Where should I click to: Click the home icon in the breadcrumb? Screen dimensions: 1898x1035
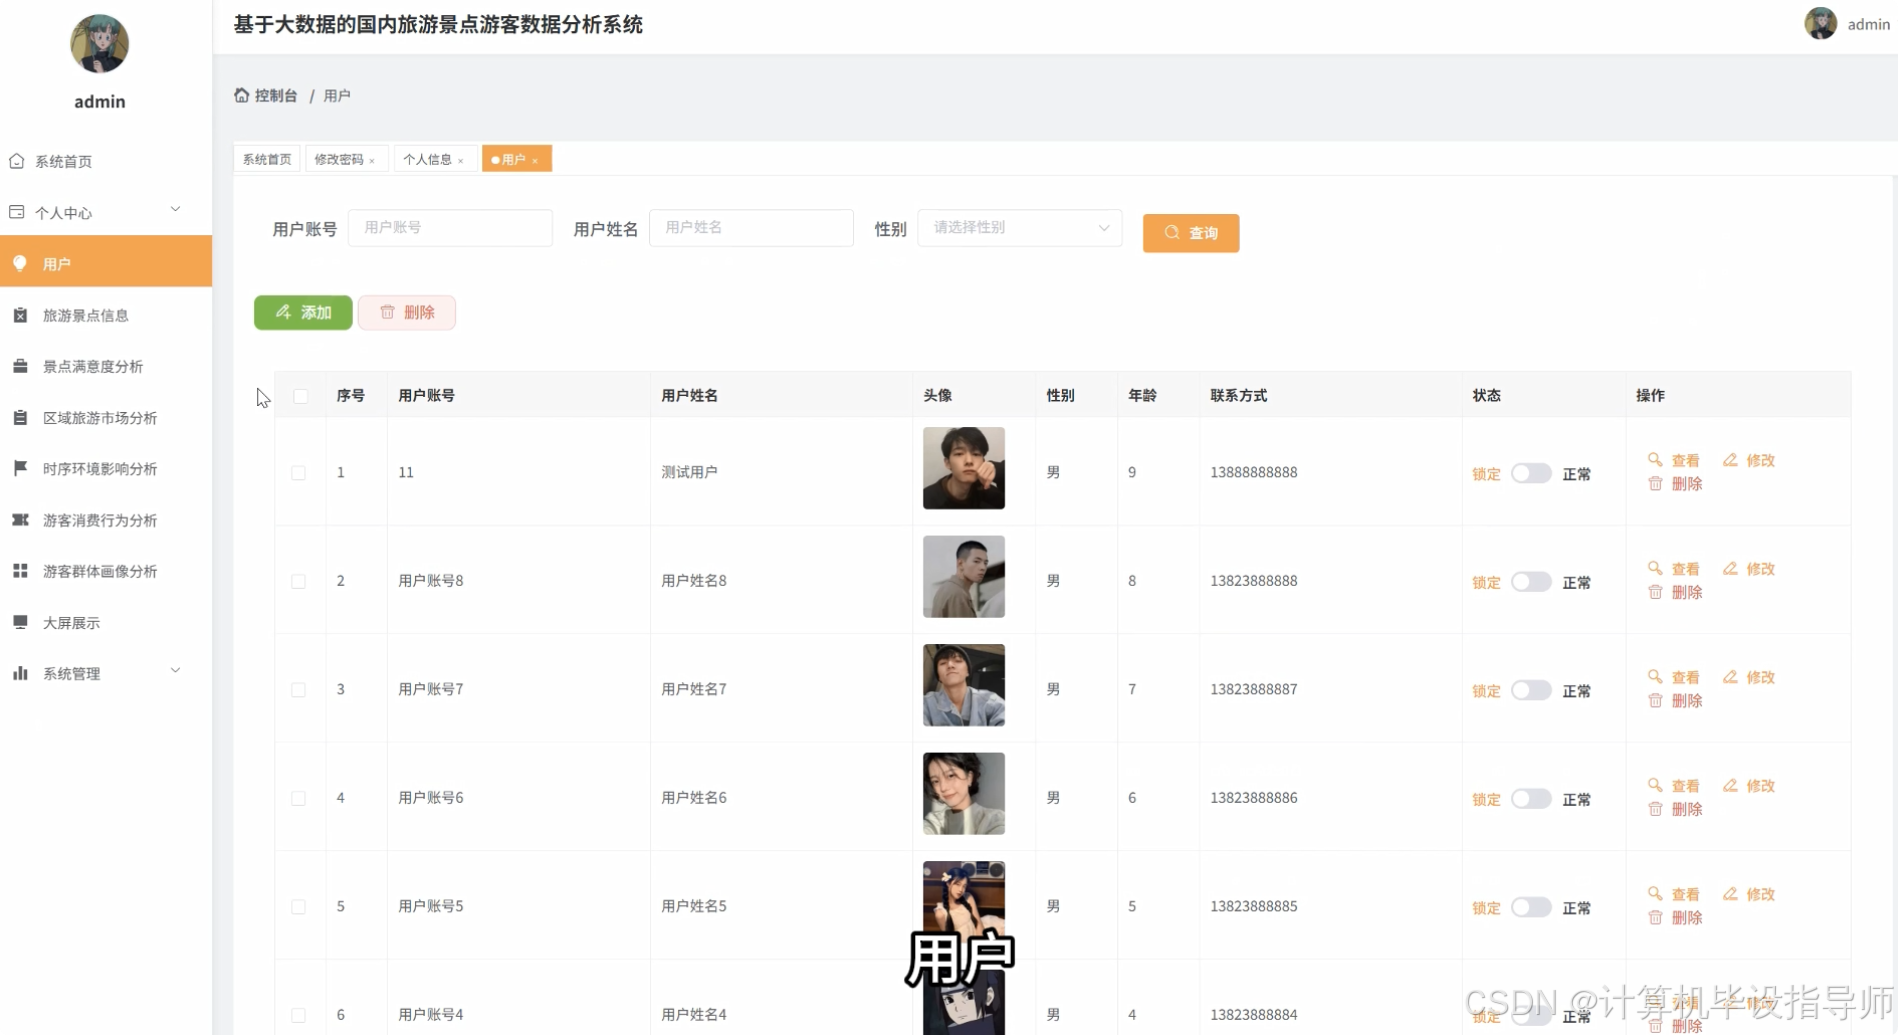point(240,94)
